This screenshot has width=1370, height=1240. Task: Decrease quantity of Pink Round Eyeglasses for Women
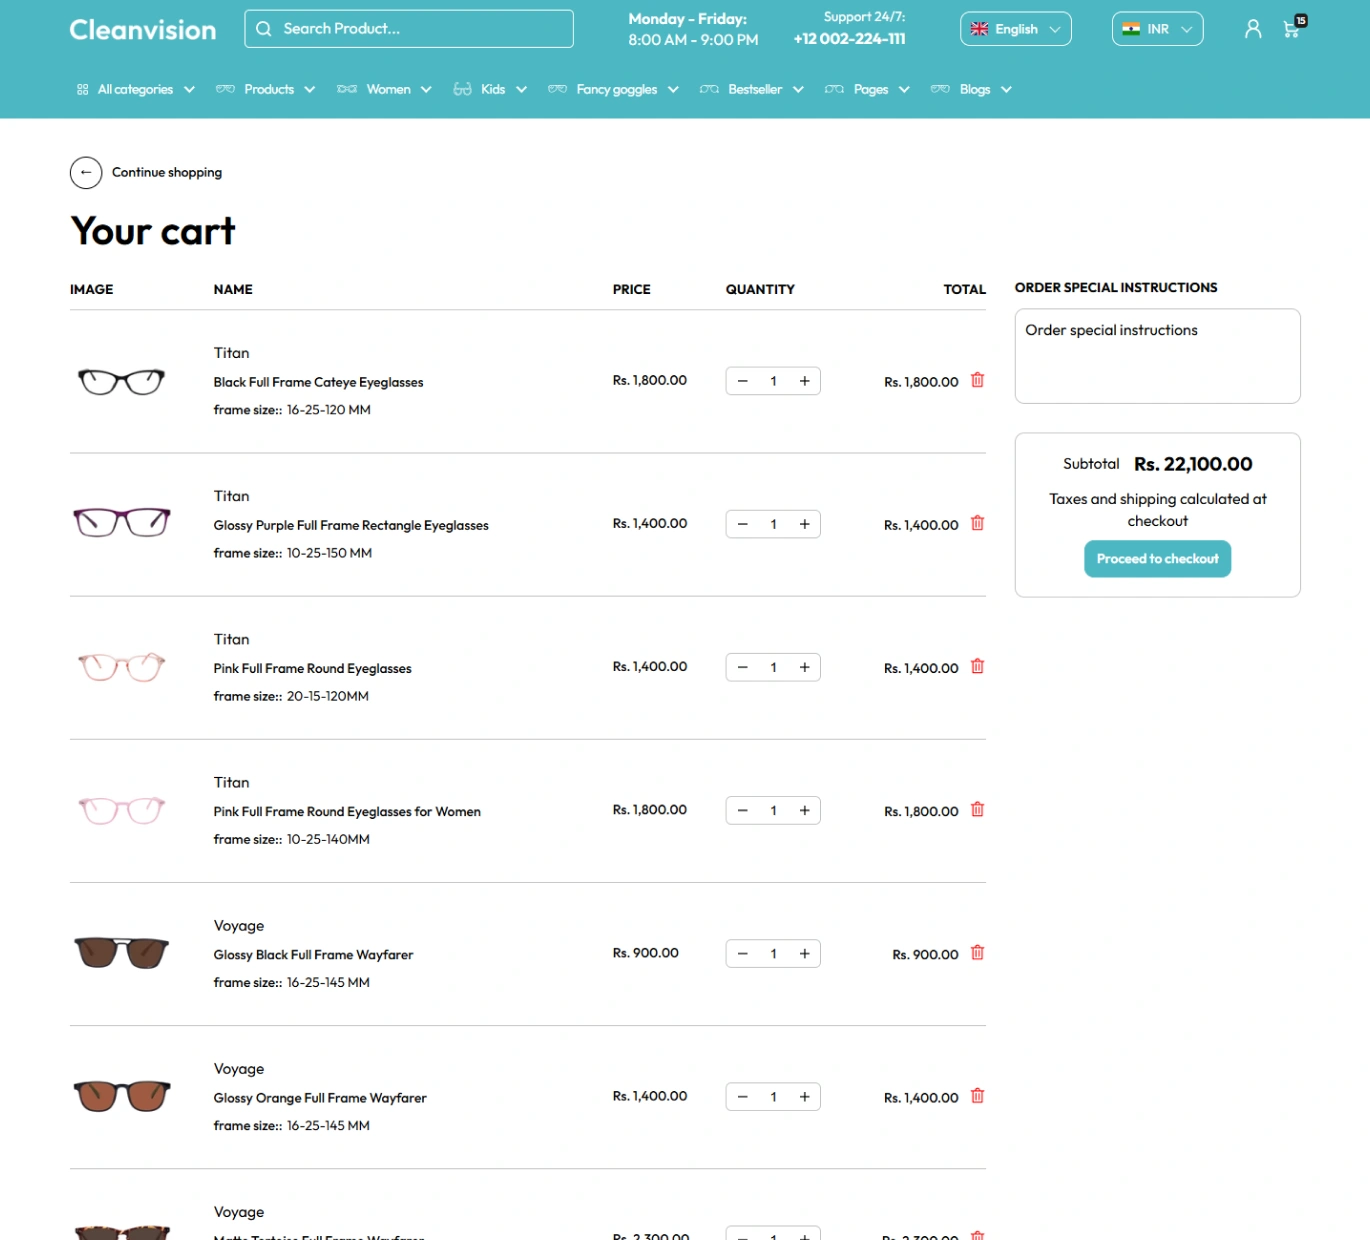pyautogui.click(x=742, y=810)
